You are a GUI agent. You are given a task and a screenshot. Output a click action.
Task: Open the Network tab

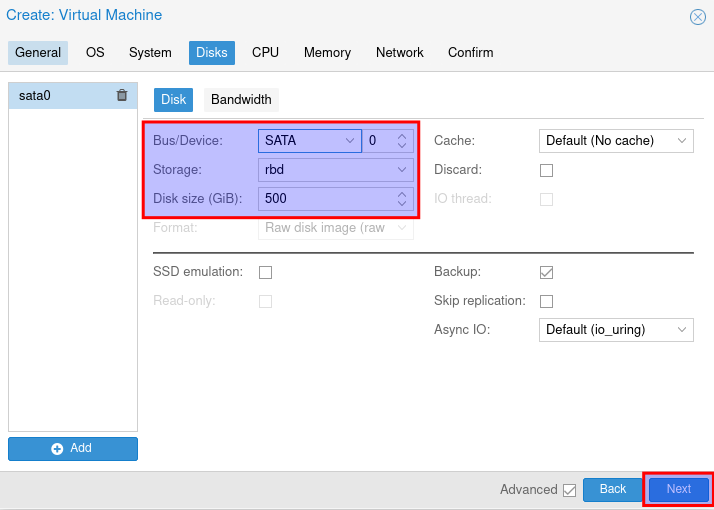point(399,52)
